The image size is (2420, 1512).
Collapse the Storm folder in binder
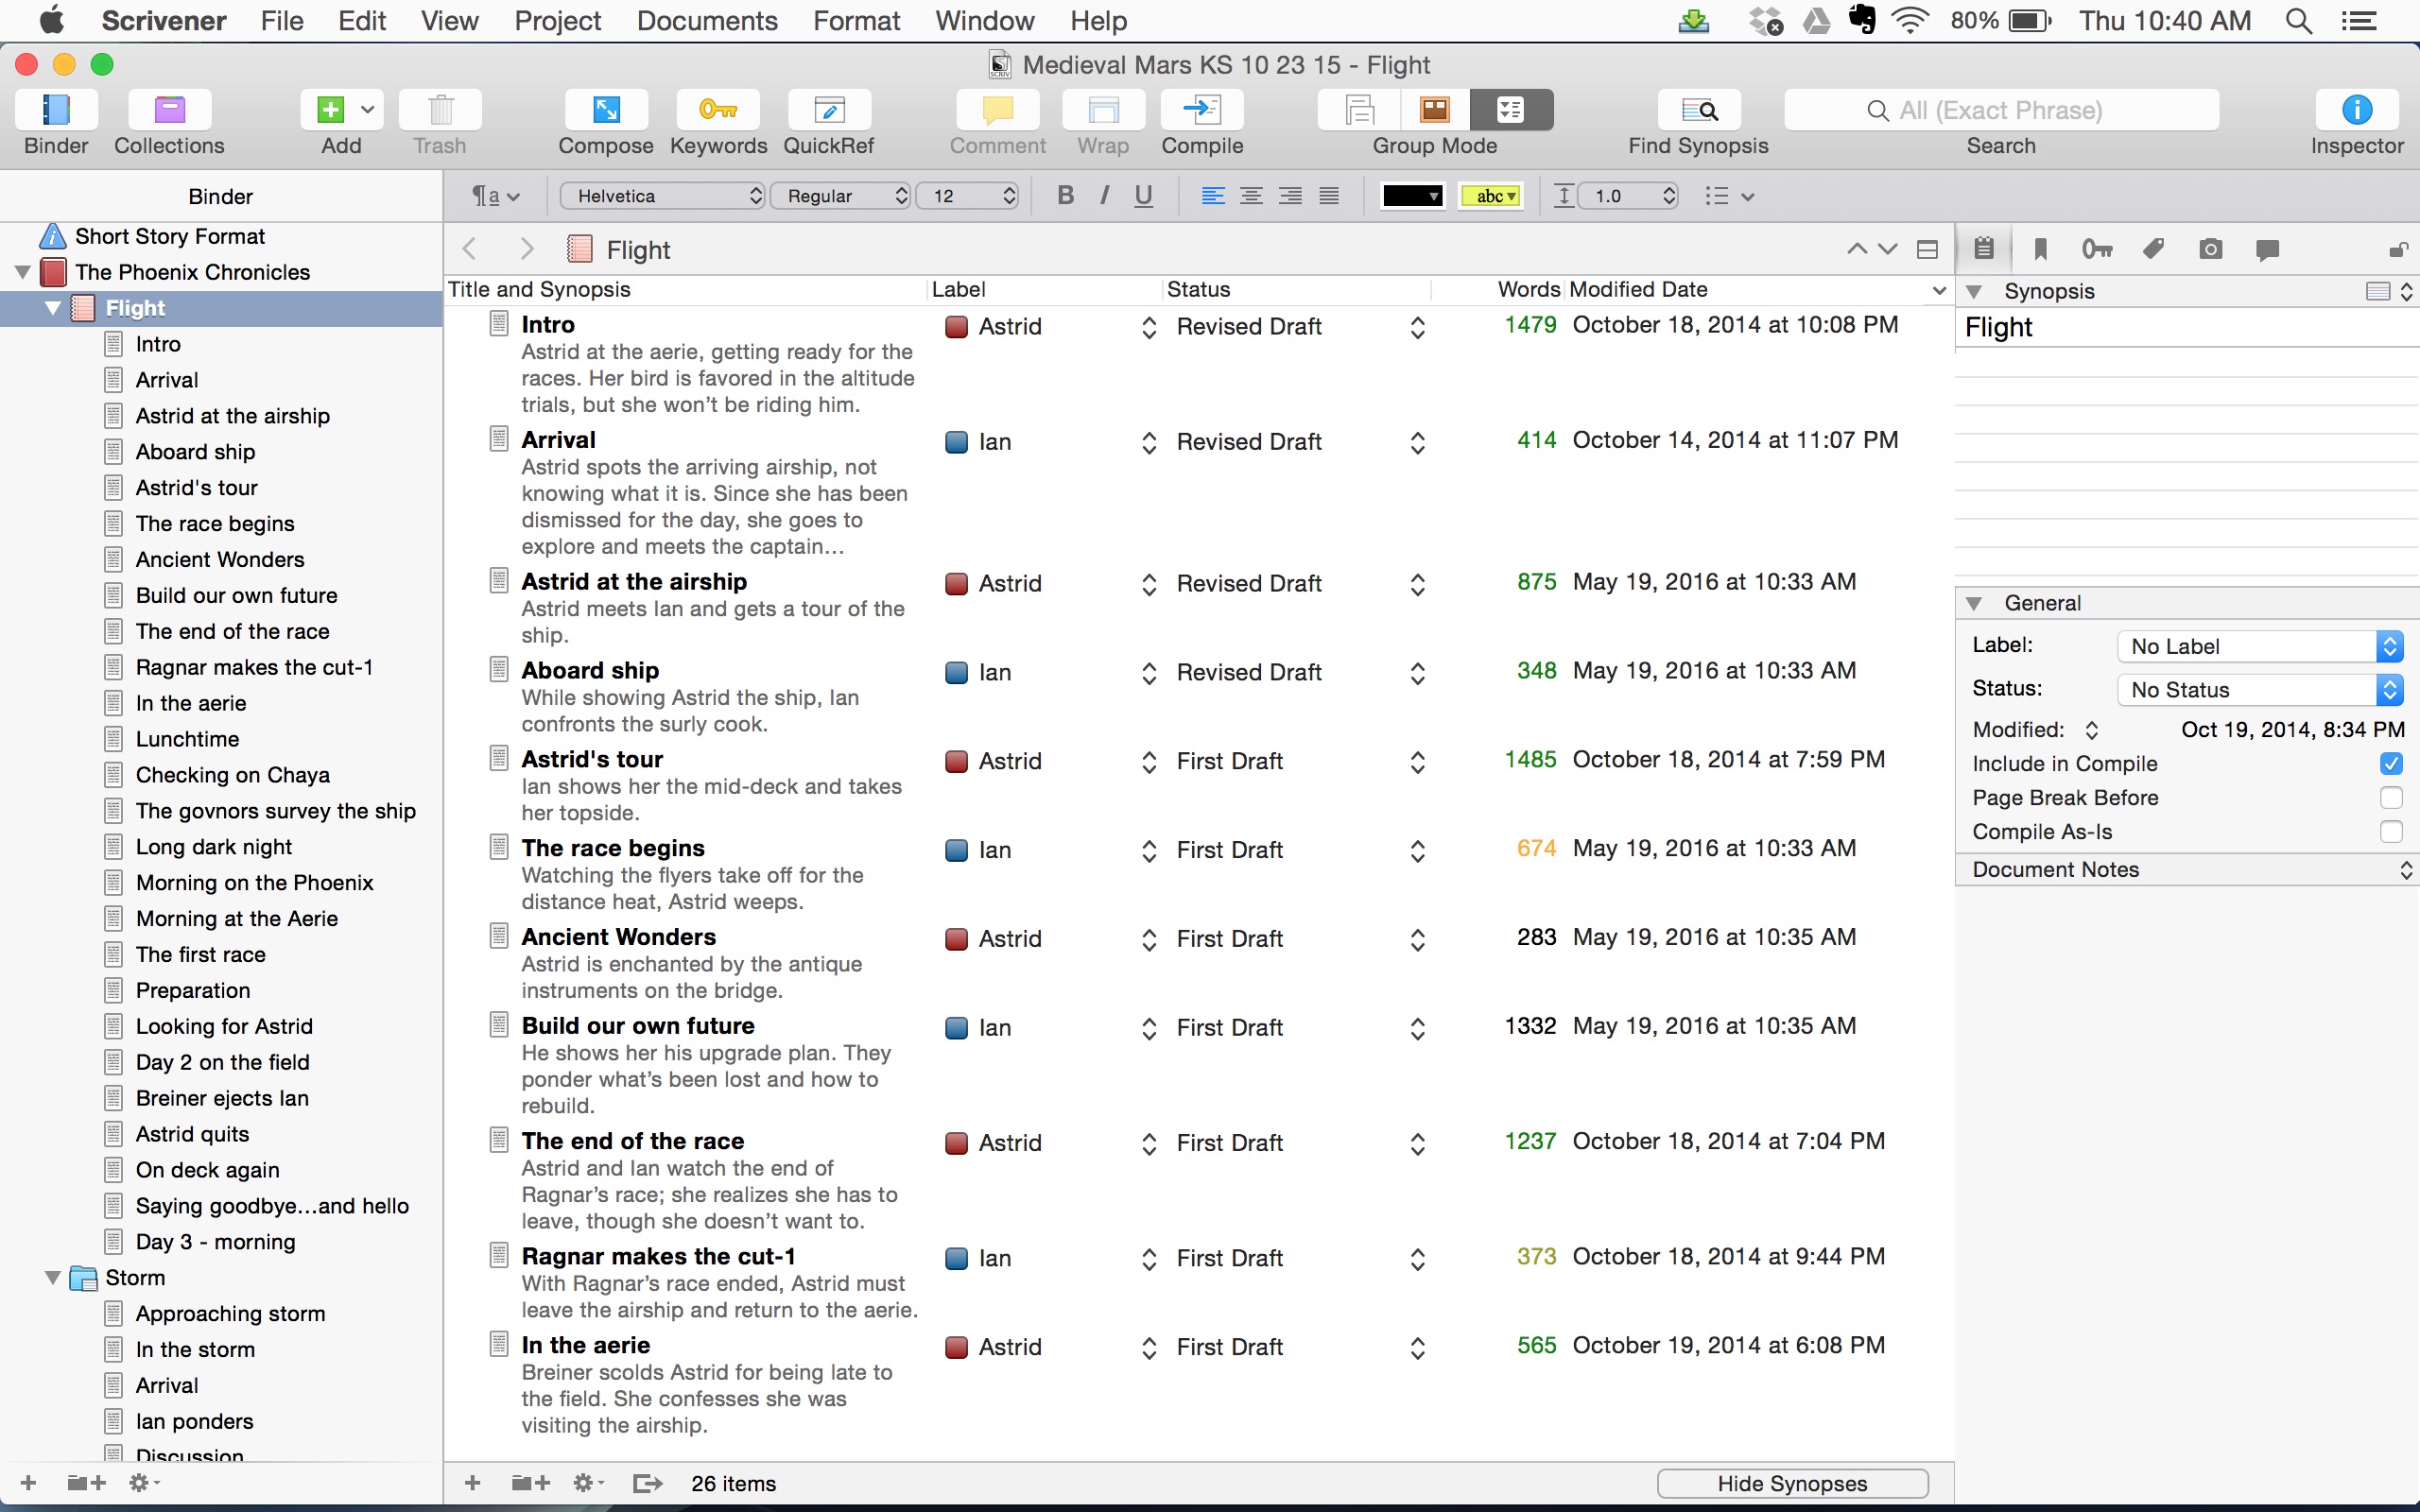point(52,1278)
